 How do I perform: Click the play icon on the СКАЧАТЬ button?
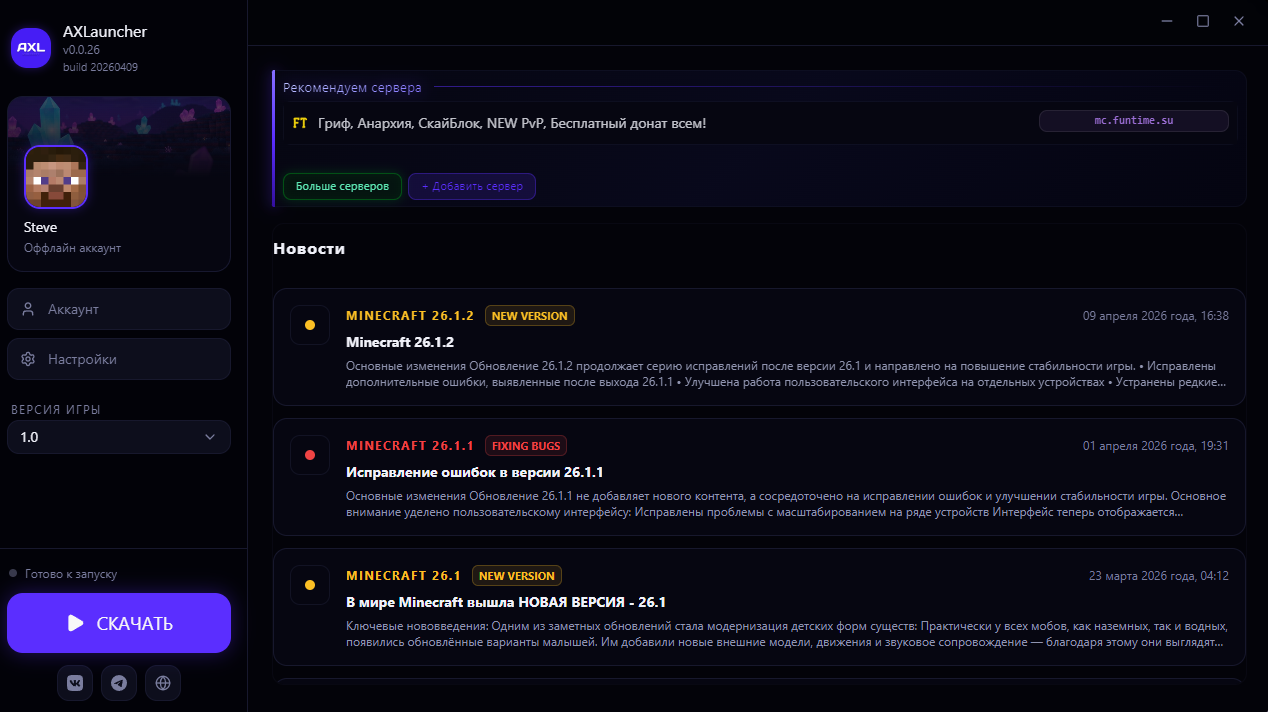[76, 623]
